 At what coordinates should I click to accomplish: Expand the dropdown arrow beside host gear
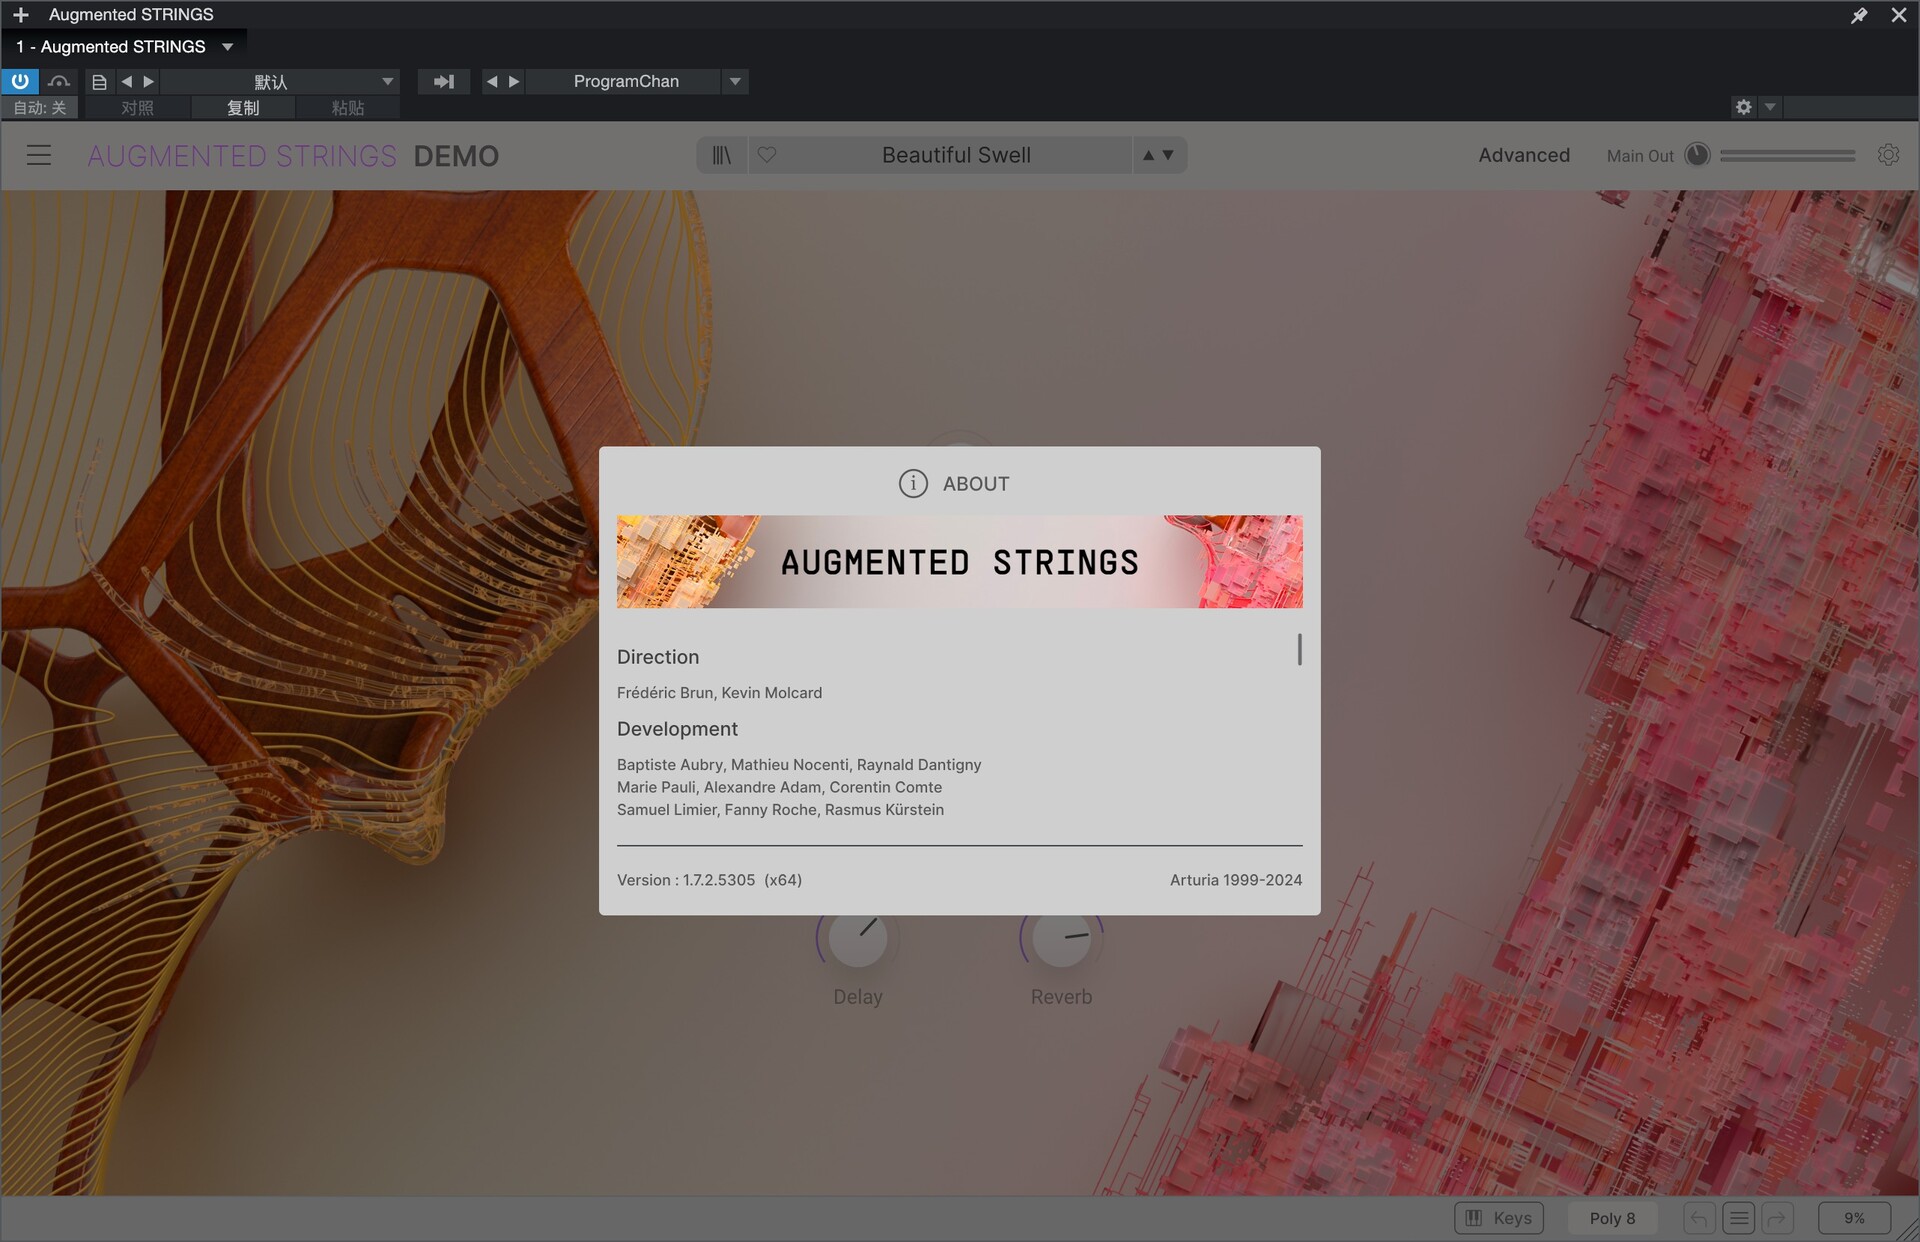pyautogui.click(x=1770, y=107)
